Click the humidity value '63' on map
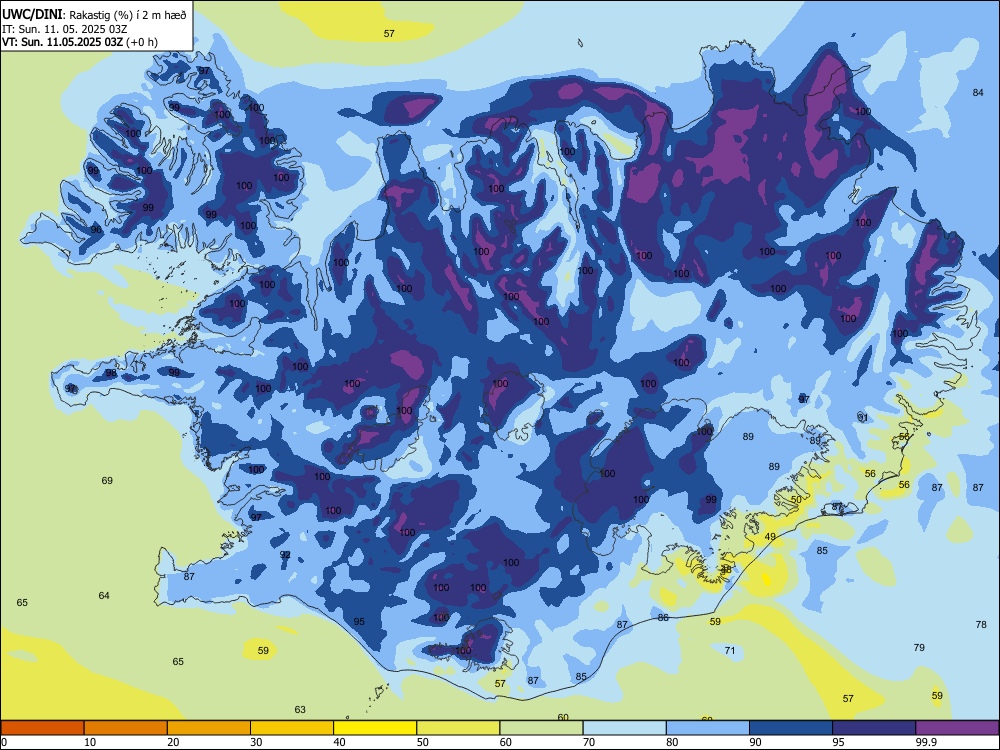This screenshot has height=750, width=1000. [x=300, y=709]
